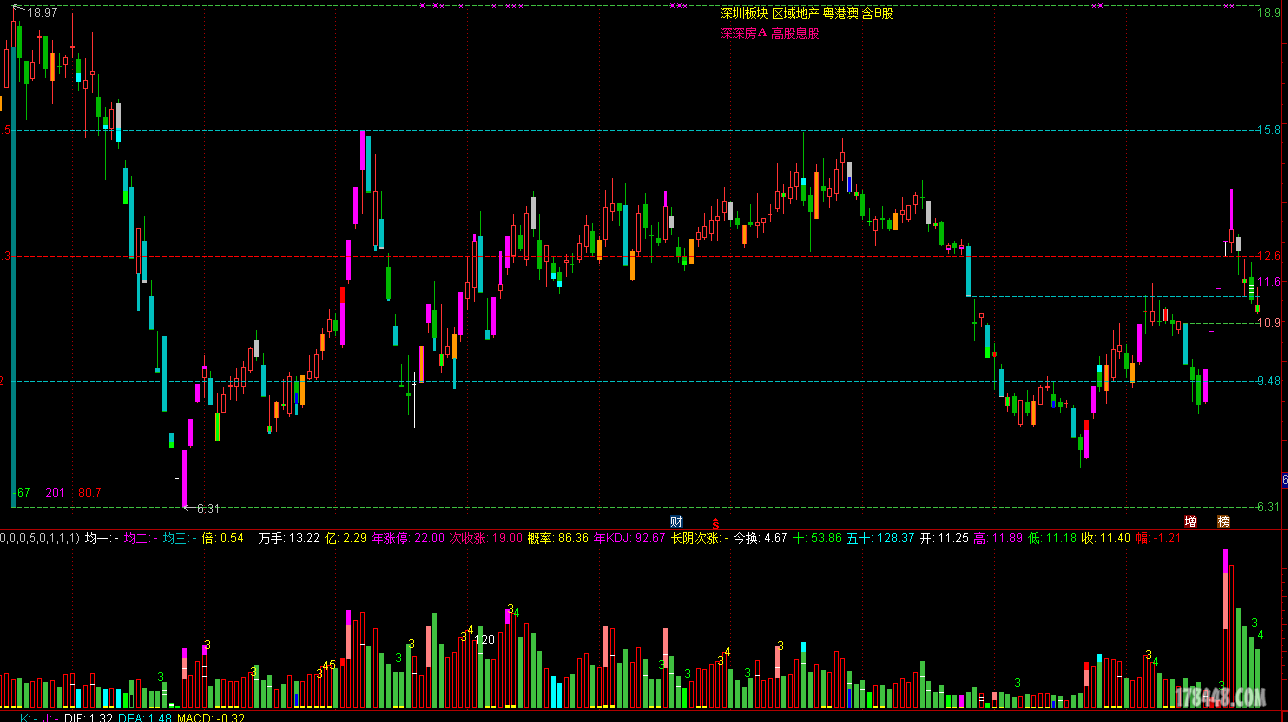This screenshot has height=722, width=1288.
Task: Click the 15.8 price axis label
Action: pos(1268,130)
